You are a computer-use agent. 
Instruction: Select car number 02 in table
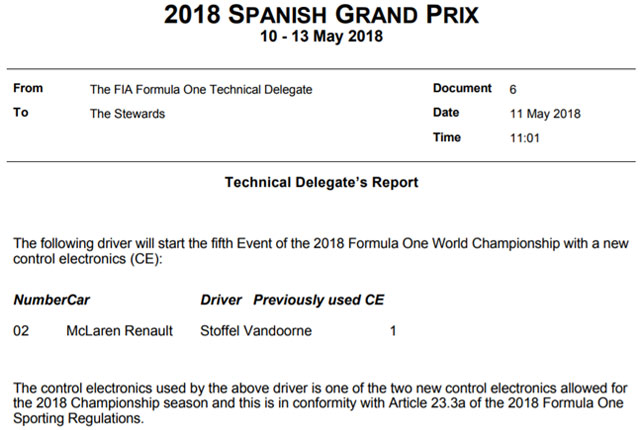click(21, 330)
